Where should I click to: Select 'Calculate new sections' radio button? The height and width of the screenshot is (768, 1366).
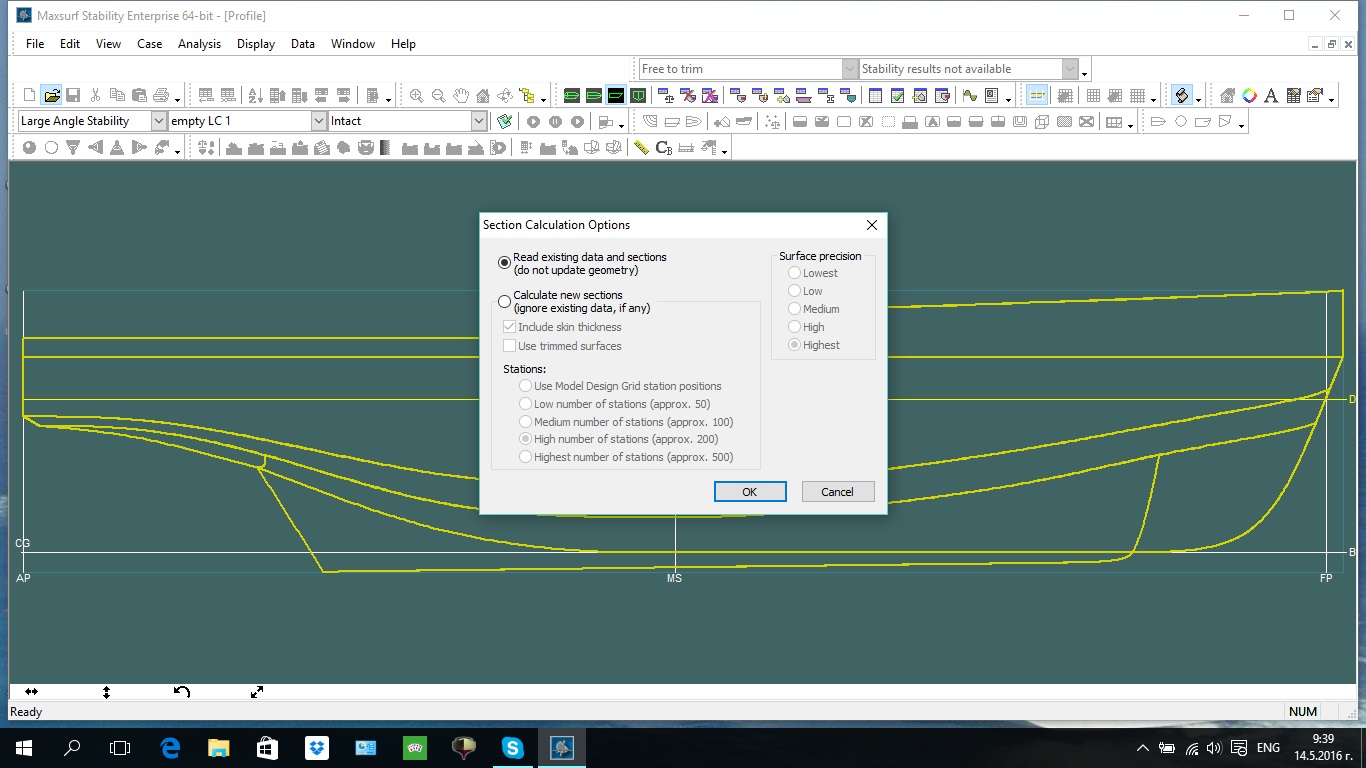[x=505, y=301]
